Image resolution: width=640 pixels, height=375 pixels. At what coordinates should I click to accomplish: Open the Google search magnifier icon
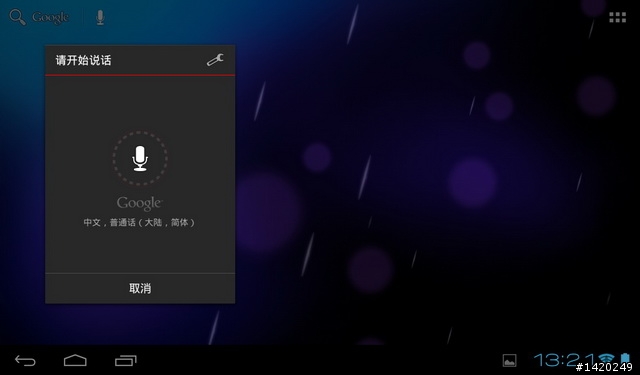(17, 17)
